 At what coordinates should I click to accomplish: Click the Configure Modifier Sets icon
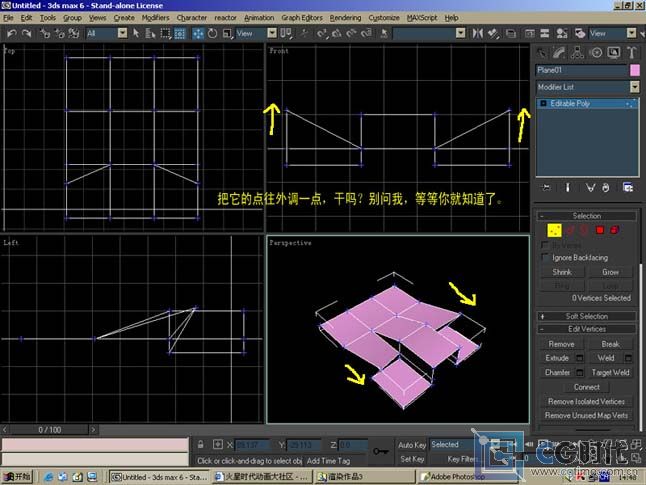pos(627,186)
